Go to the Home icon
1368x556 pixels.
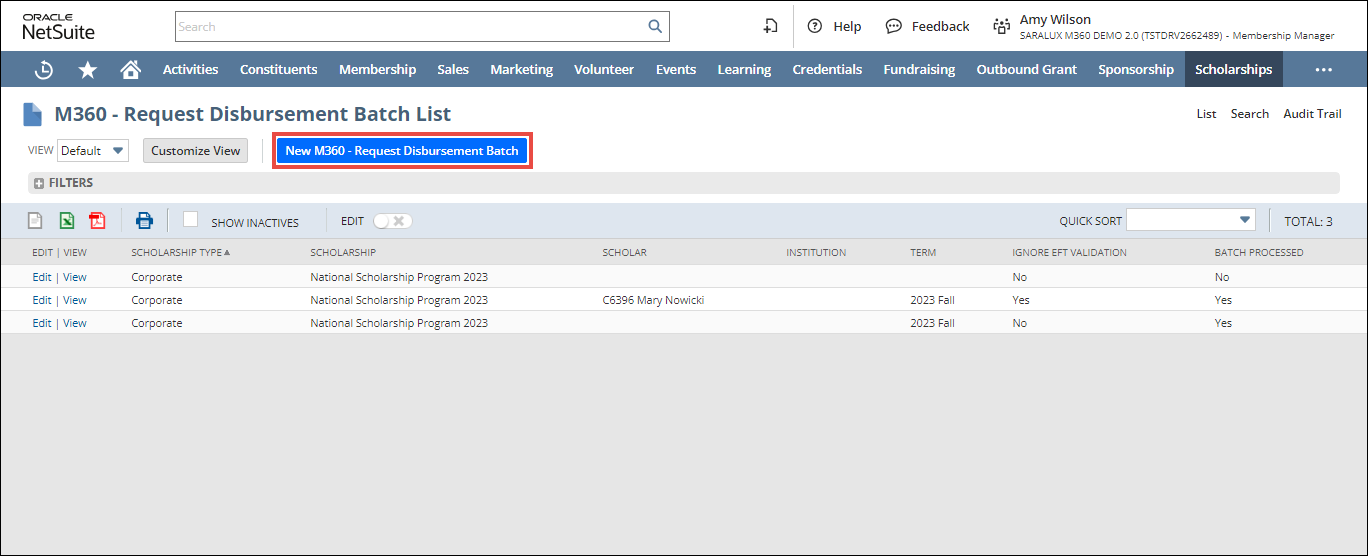[x=130, y=70]
